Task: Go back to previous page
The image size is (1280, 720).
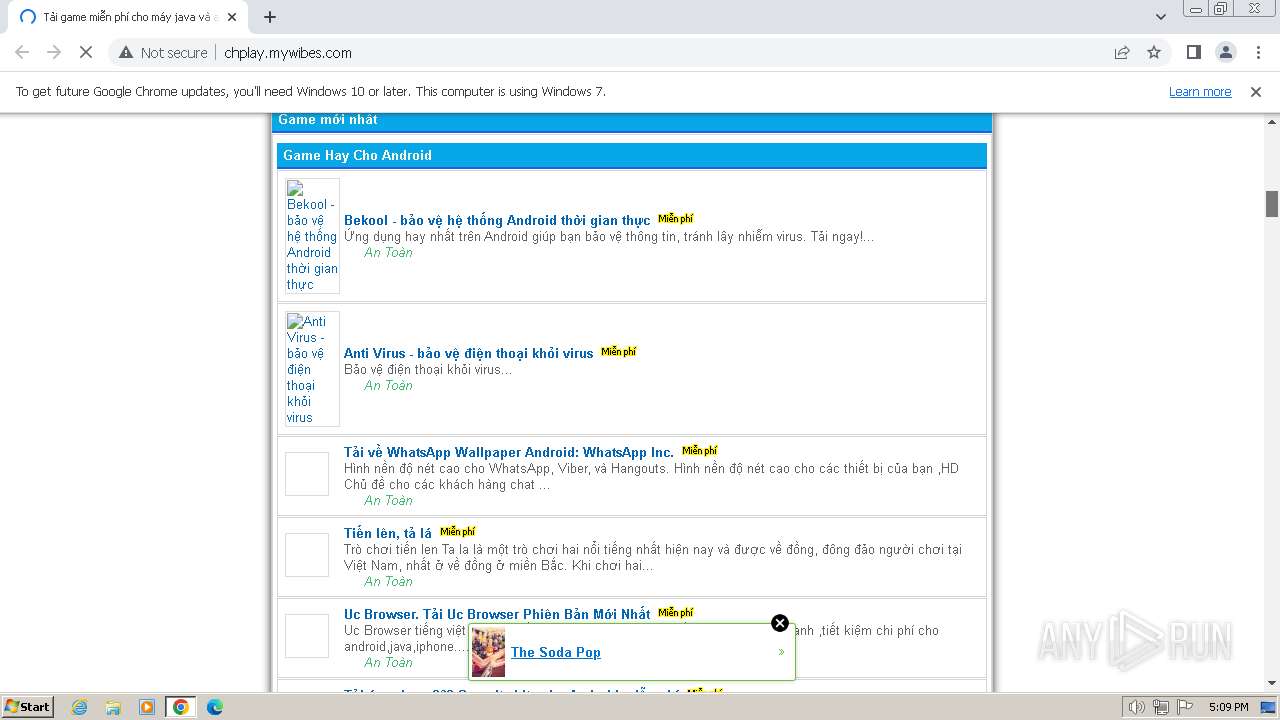Action: click(22, 52)
